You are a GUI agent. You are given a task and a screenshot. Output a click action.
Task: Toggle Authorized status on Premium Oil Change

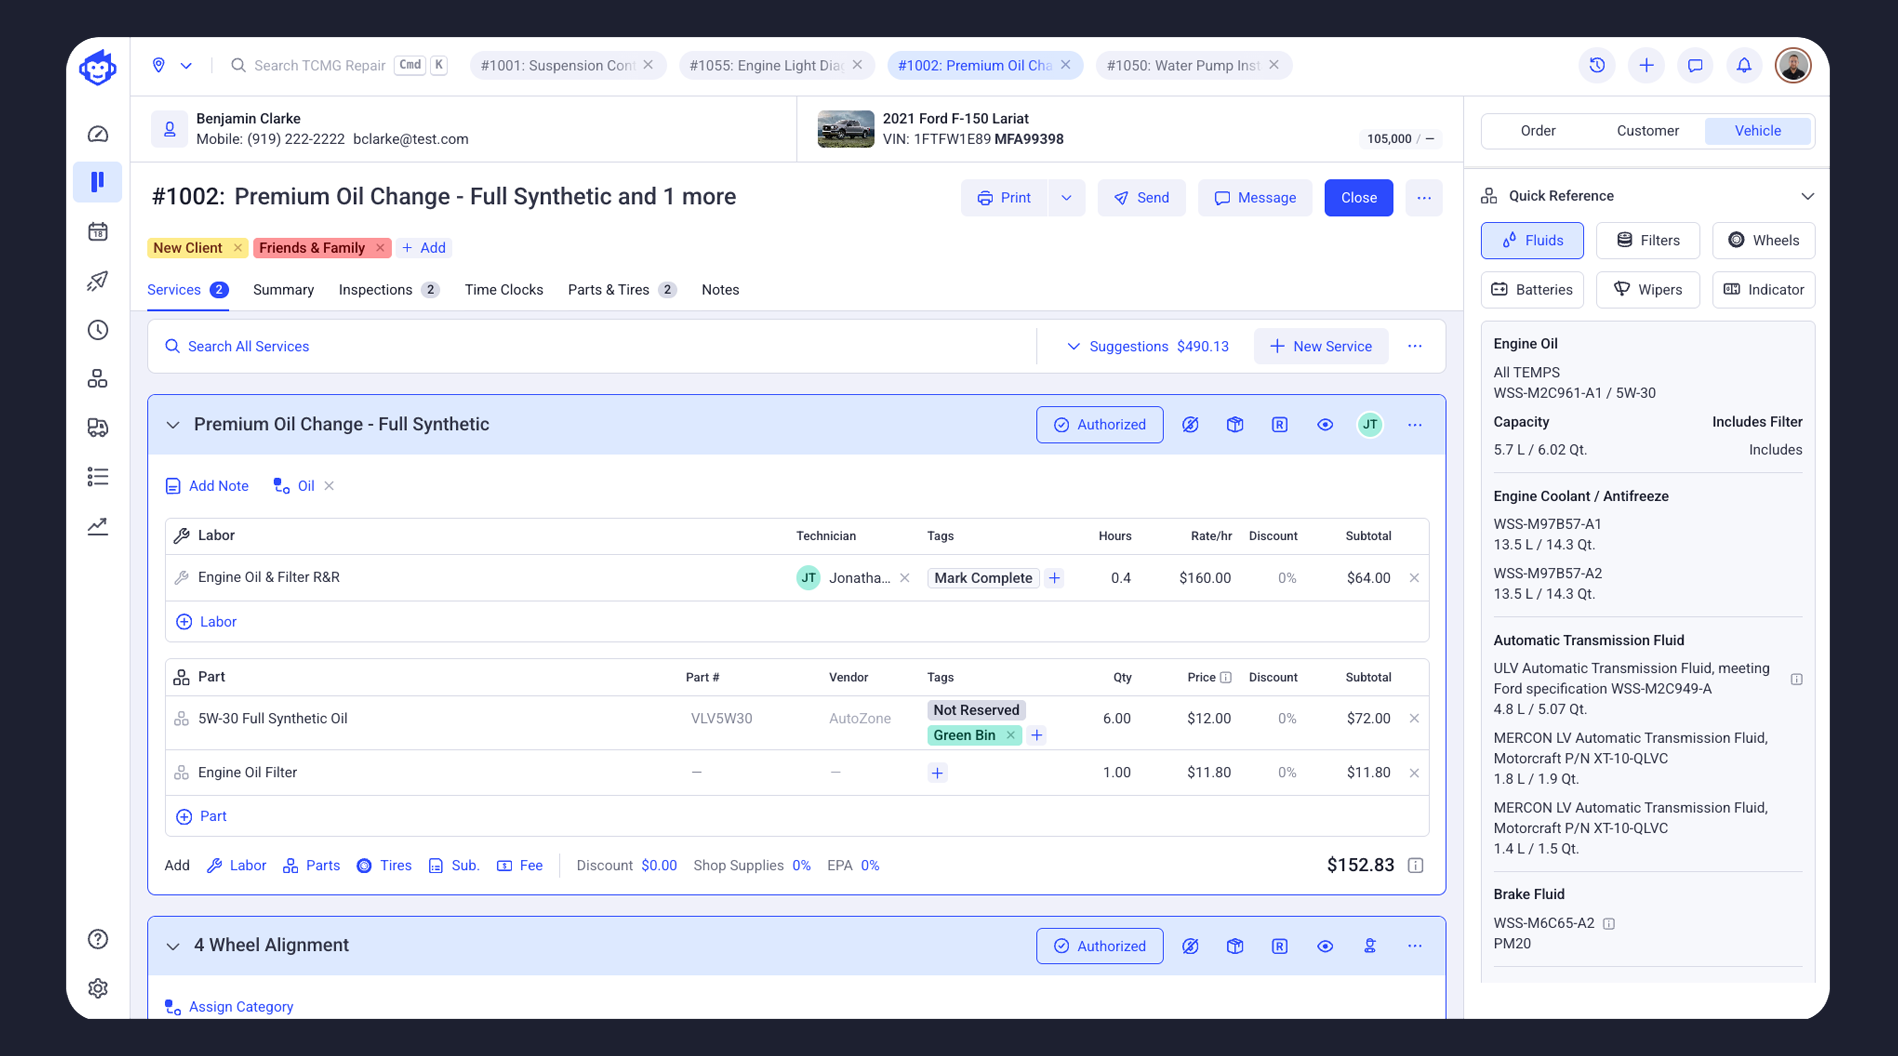[x=1100, y=425]
